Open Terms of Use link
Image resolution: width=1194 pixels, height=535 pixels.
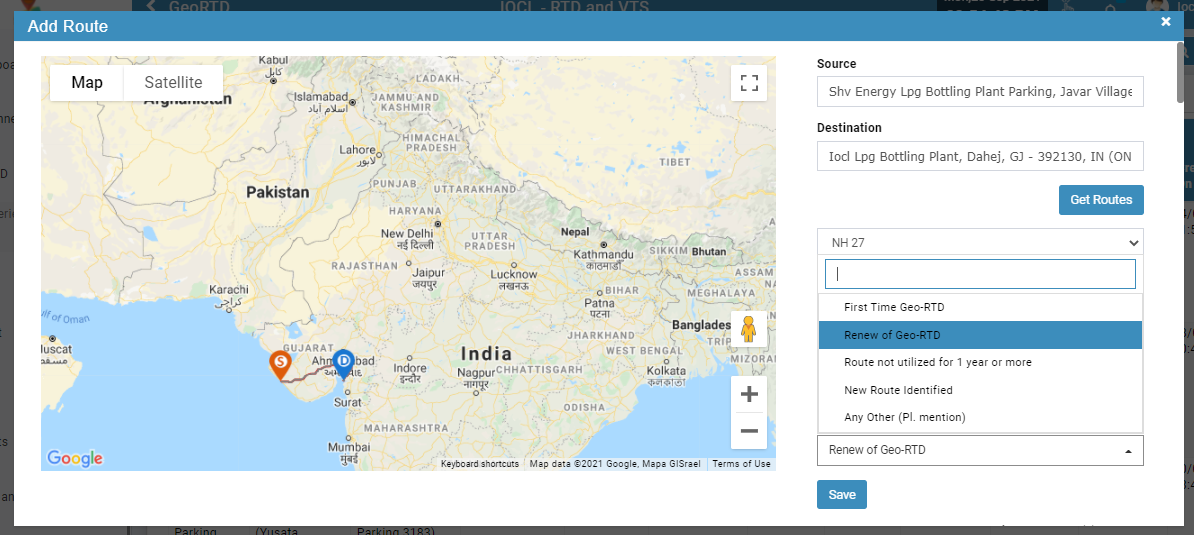741,464
